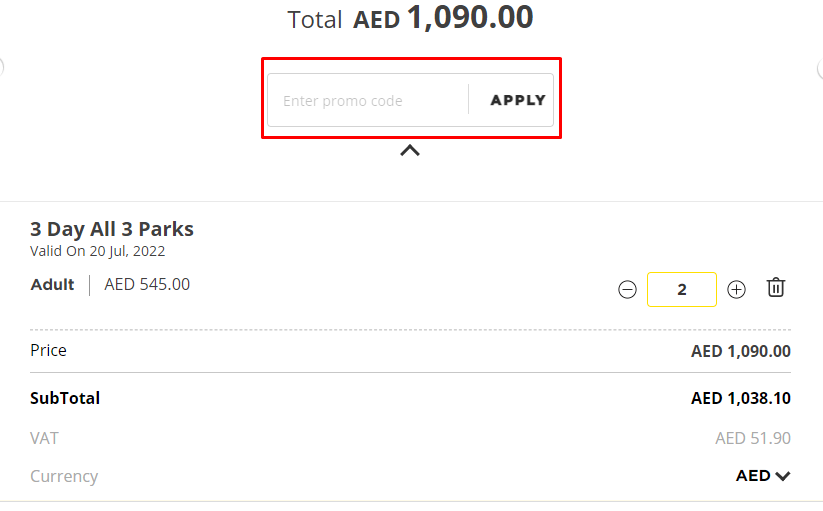Decrease Adult ticket quantity with minus icon
The width and height of the screenshot is (823, 511).
pyautogui.click(x=627, y=290)
